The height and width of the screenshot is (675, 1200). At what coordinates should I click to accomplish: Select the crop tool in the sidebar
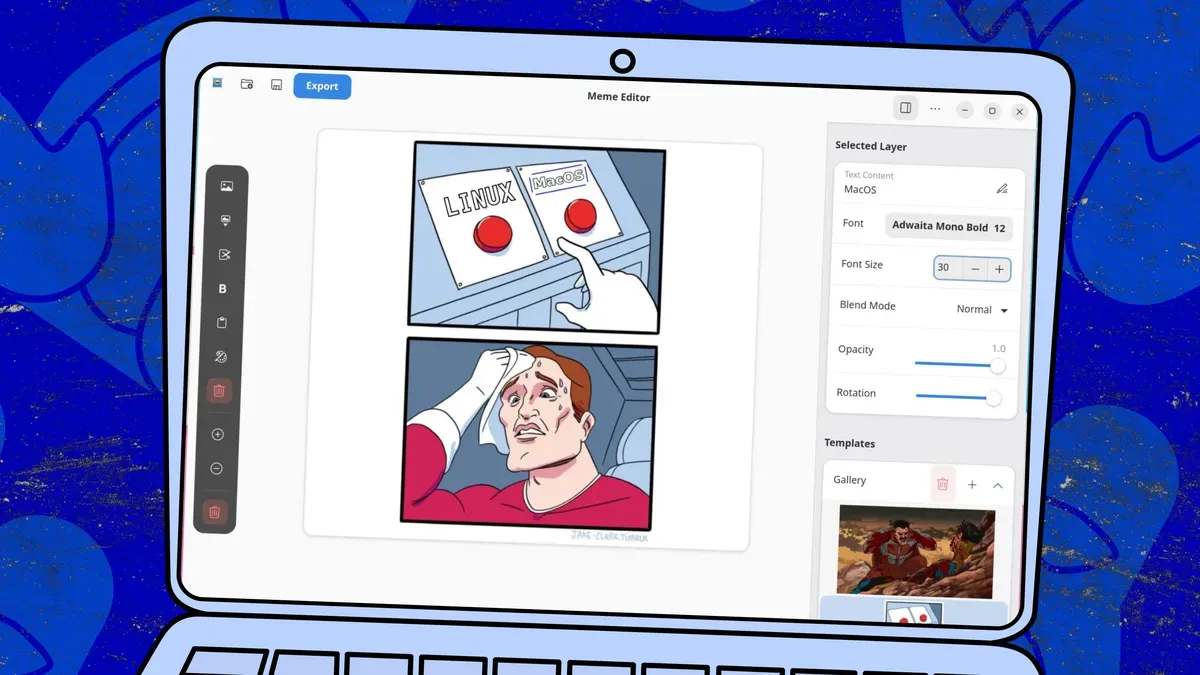coord(225,254)
